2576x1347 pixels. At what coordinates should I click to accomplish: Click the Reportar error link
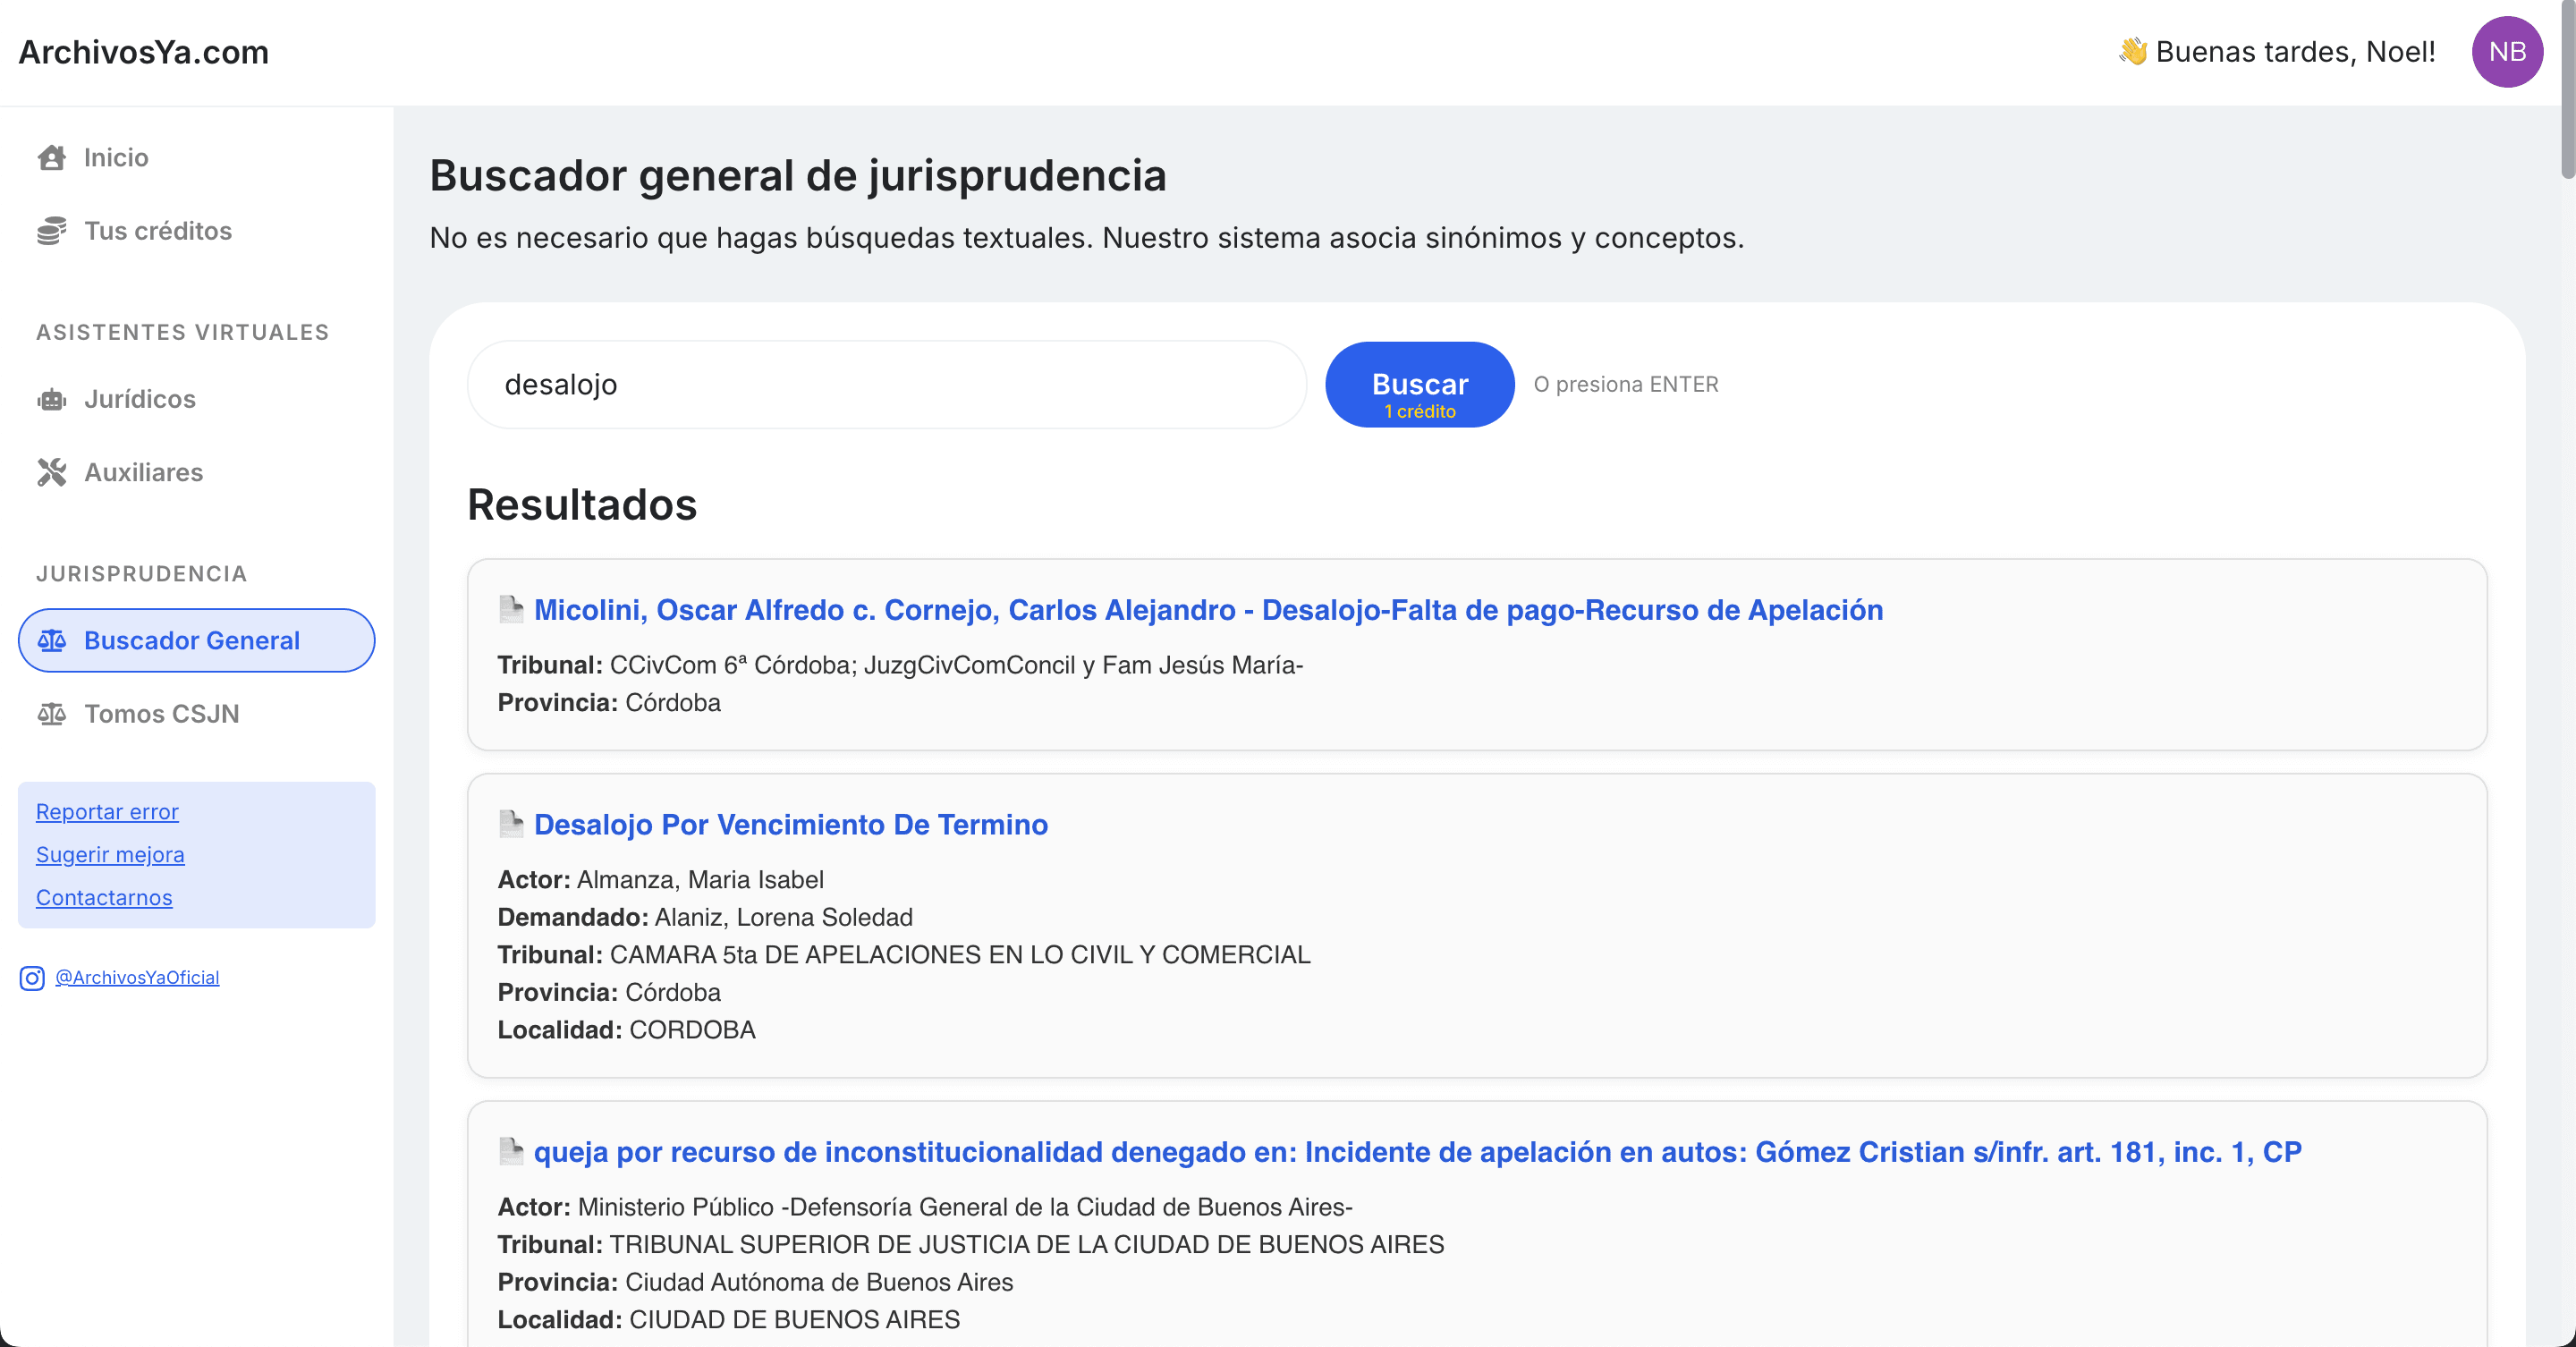click(x=107, y=811)
